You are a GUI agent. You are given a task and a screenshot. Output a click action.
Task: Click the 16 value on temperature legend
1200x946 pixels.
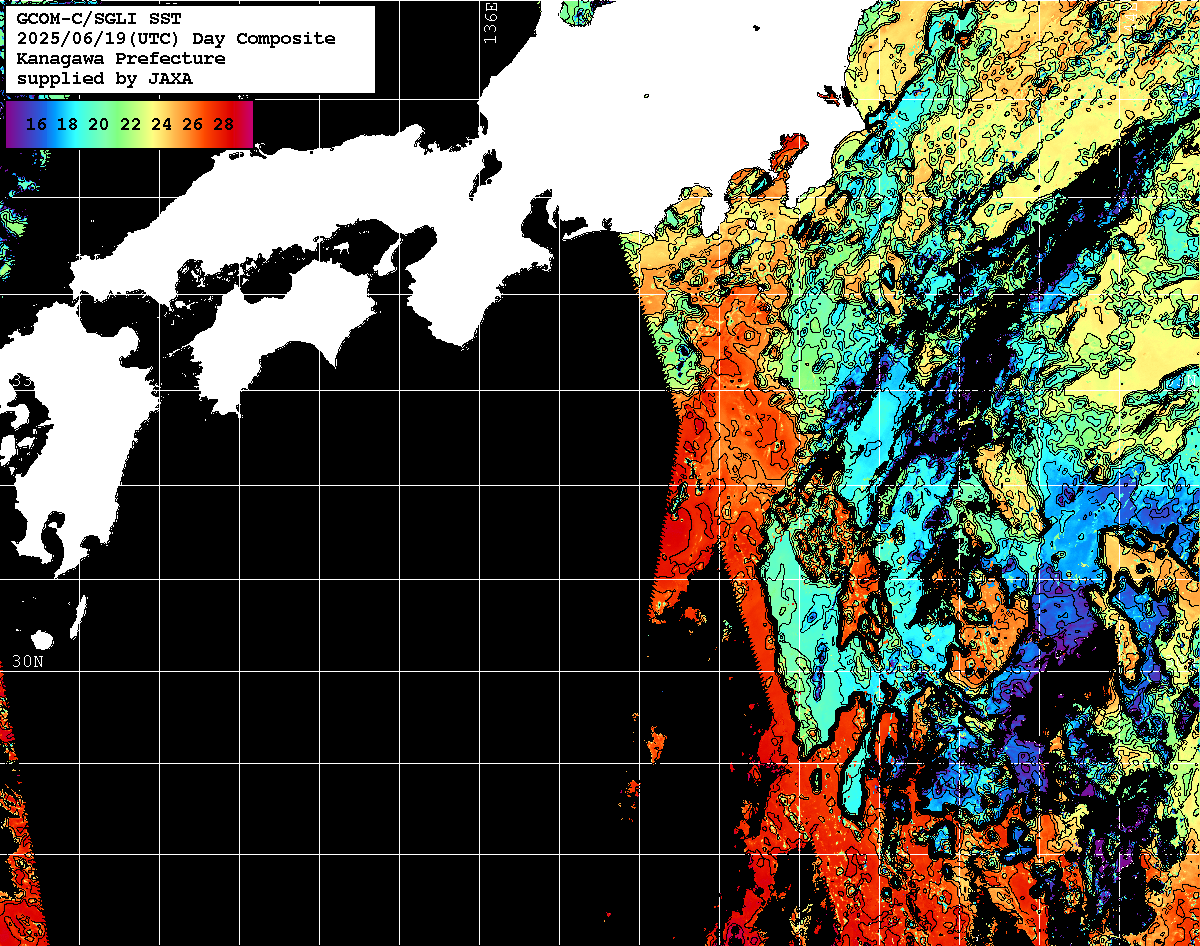(x=36, y=125)
